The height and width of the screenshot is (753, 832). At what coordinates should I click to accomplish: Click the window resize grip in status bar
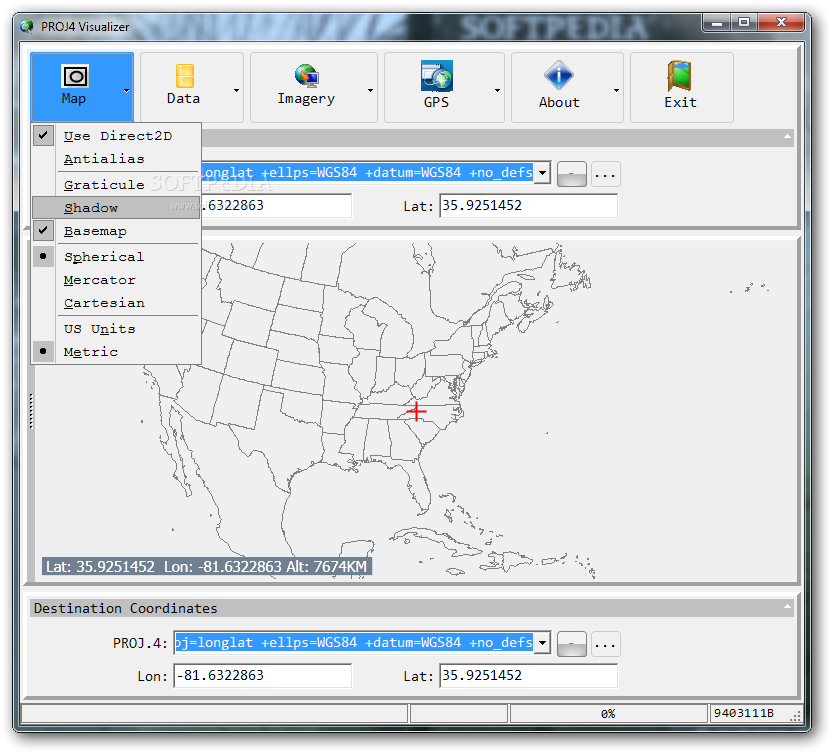coord(794,716)
